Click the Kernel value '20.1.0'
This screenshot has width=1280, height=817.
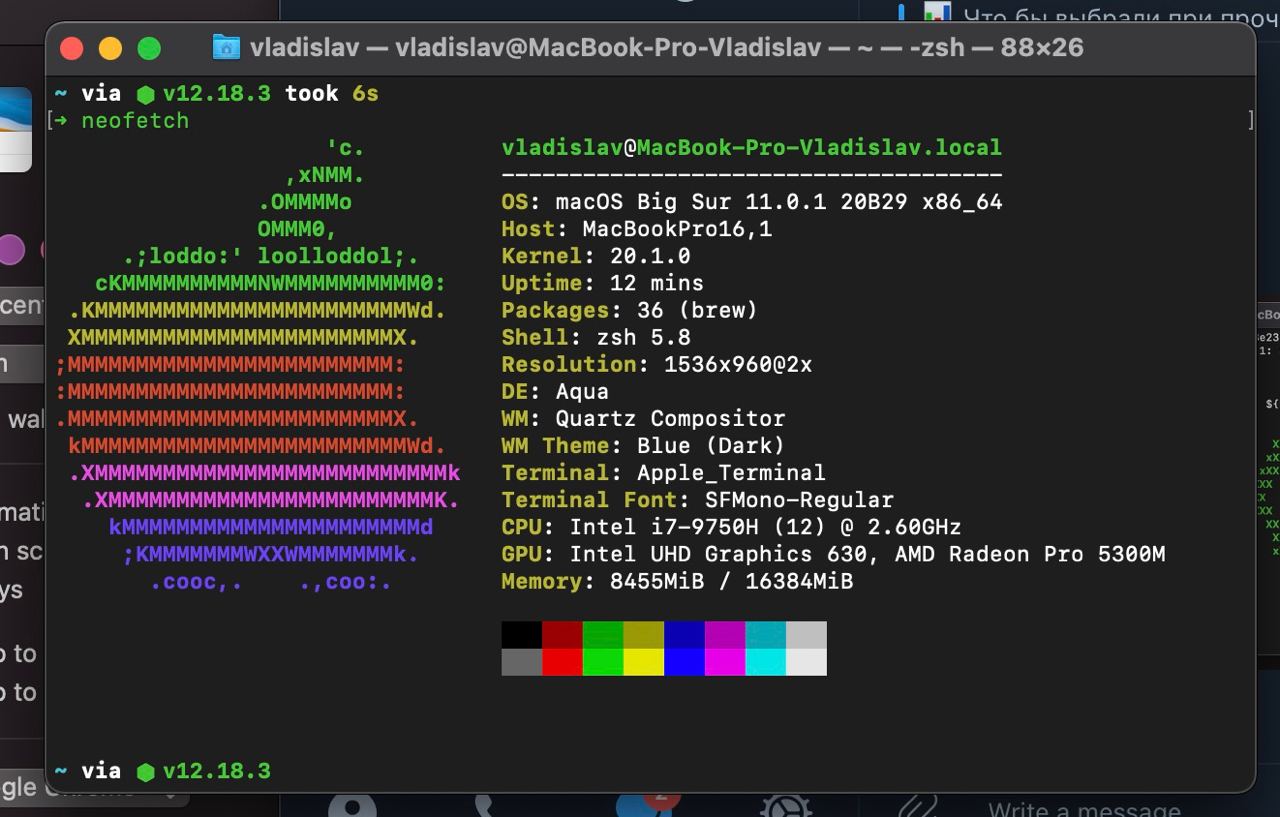coord(650,256)
